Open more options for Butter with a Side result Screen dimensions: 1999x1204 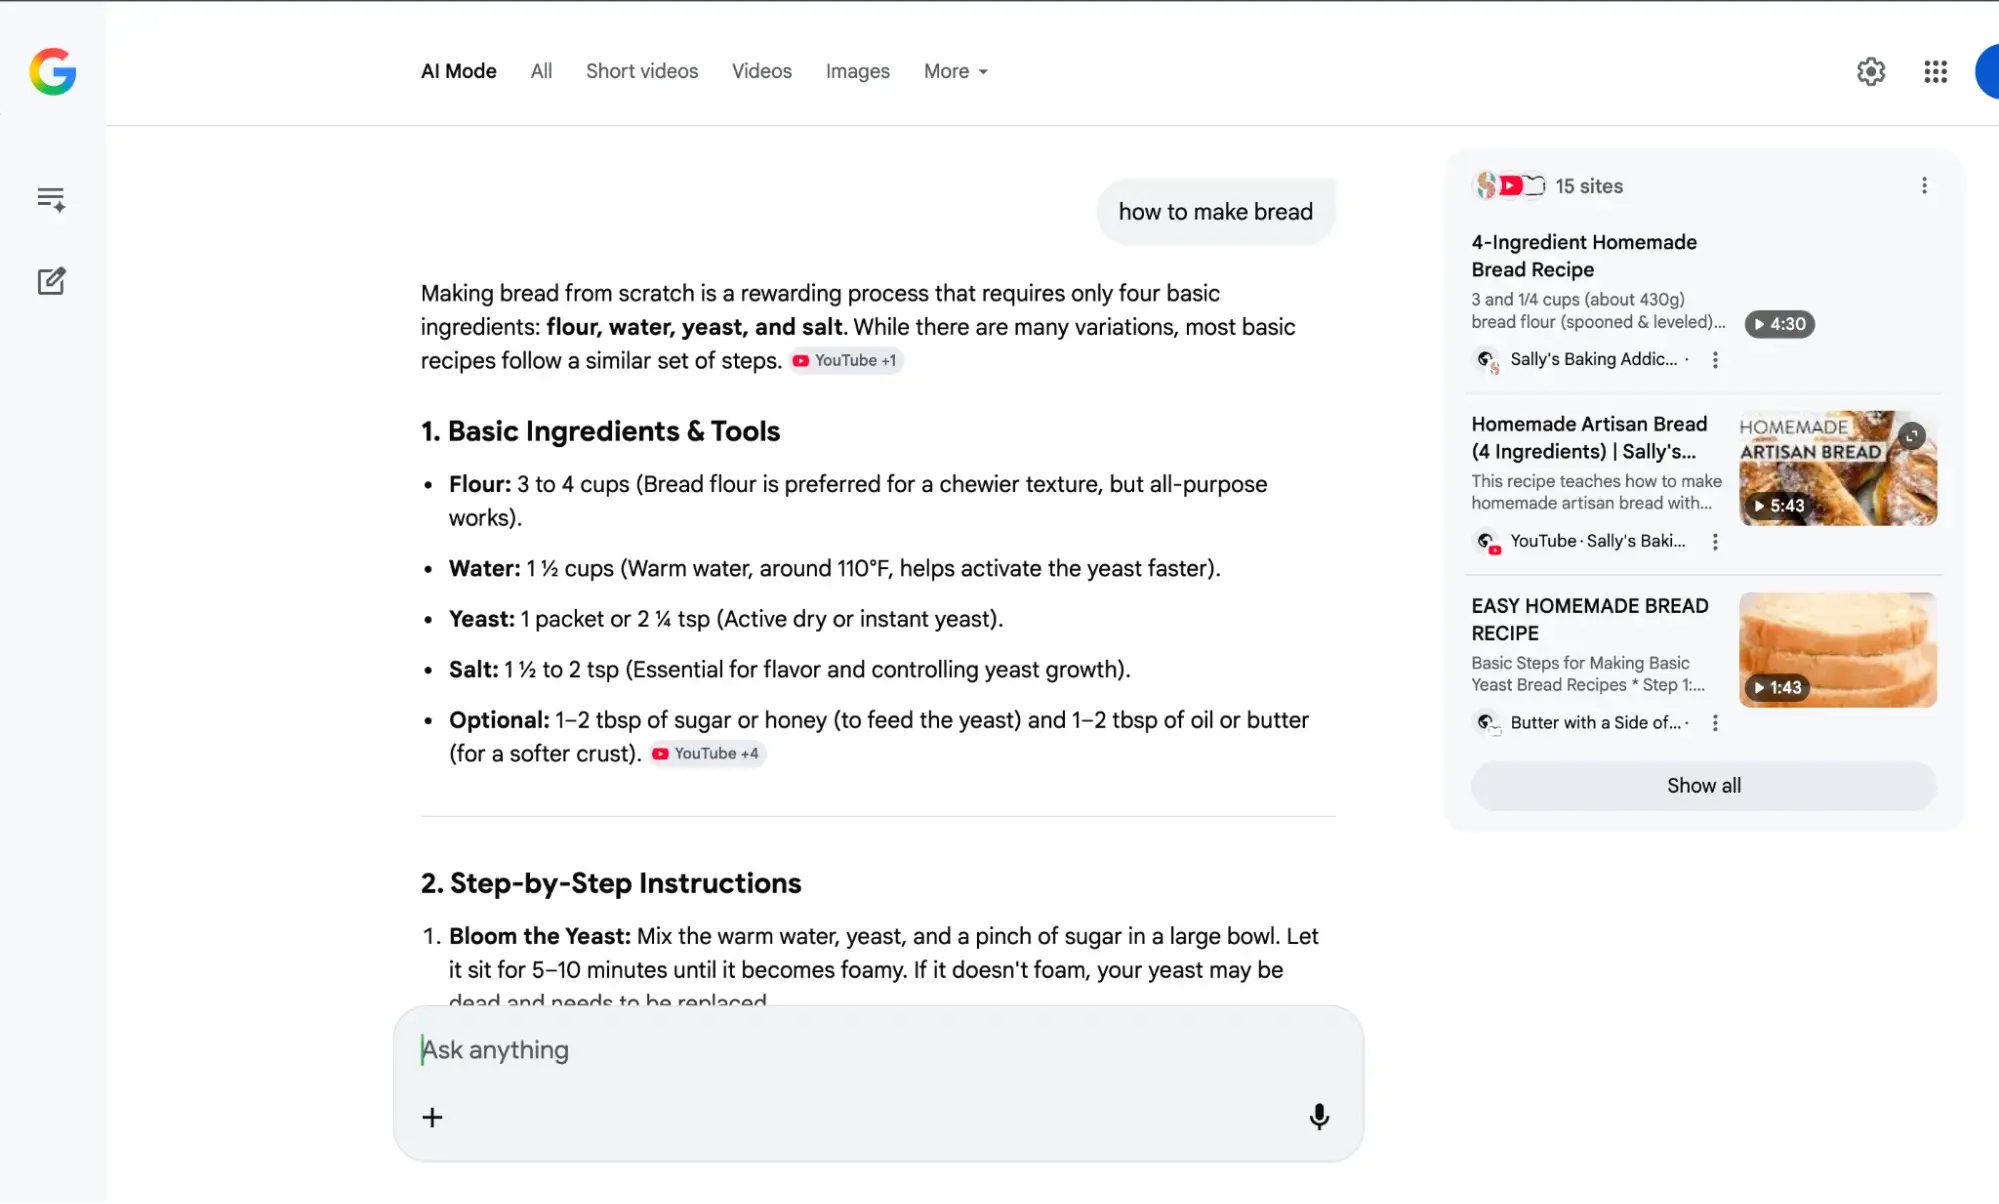(1715, 723)
